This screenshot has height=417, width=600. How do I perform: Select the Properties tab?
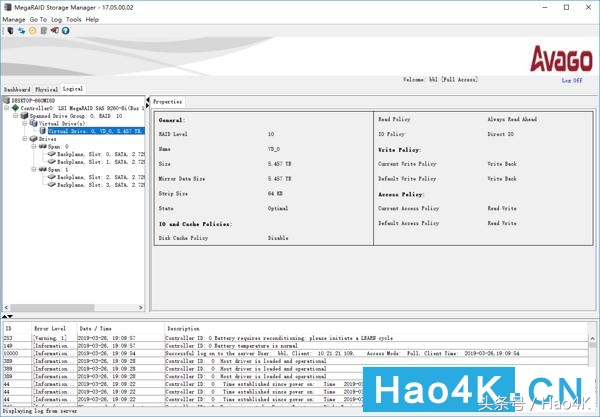tap(167, 102)
